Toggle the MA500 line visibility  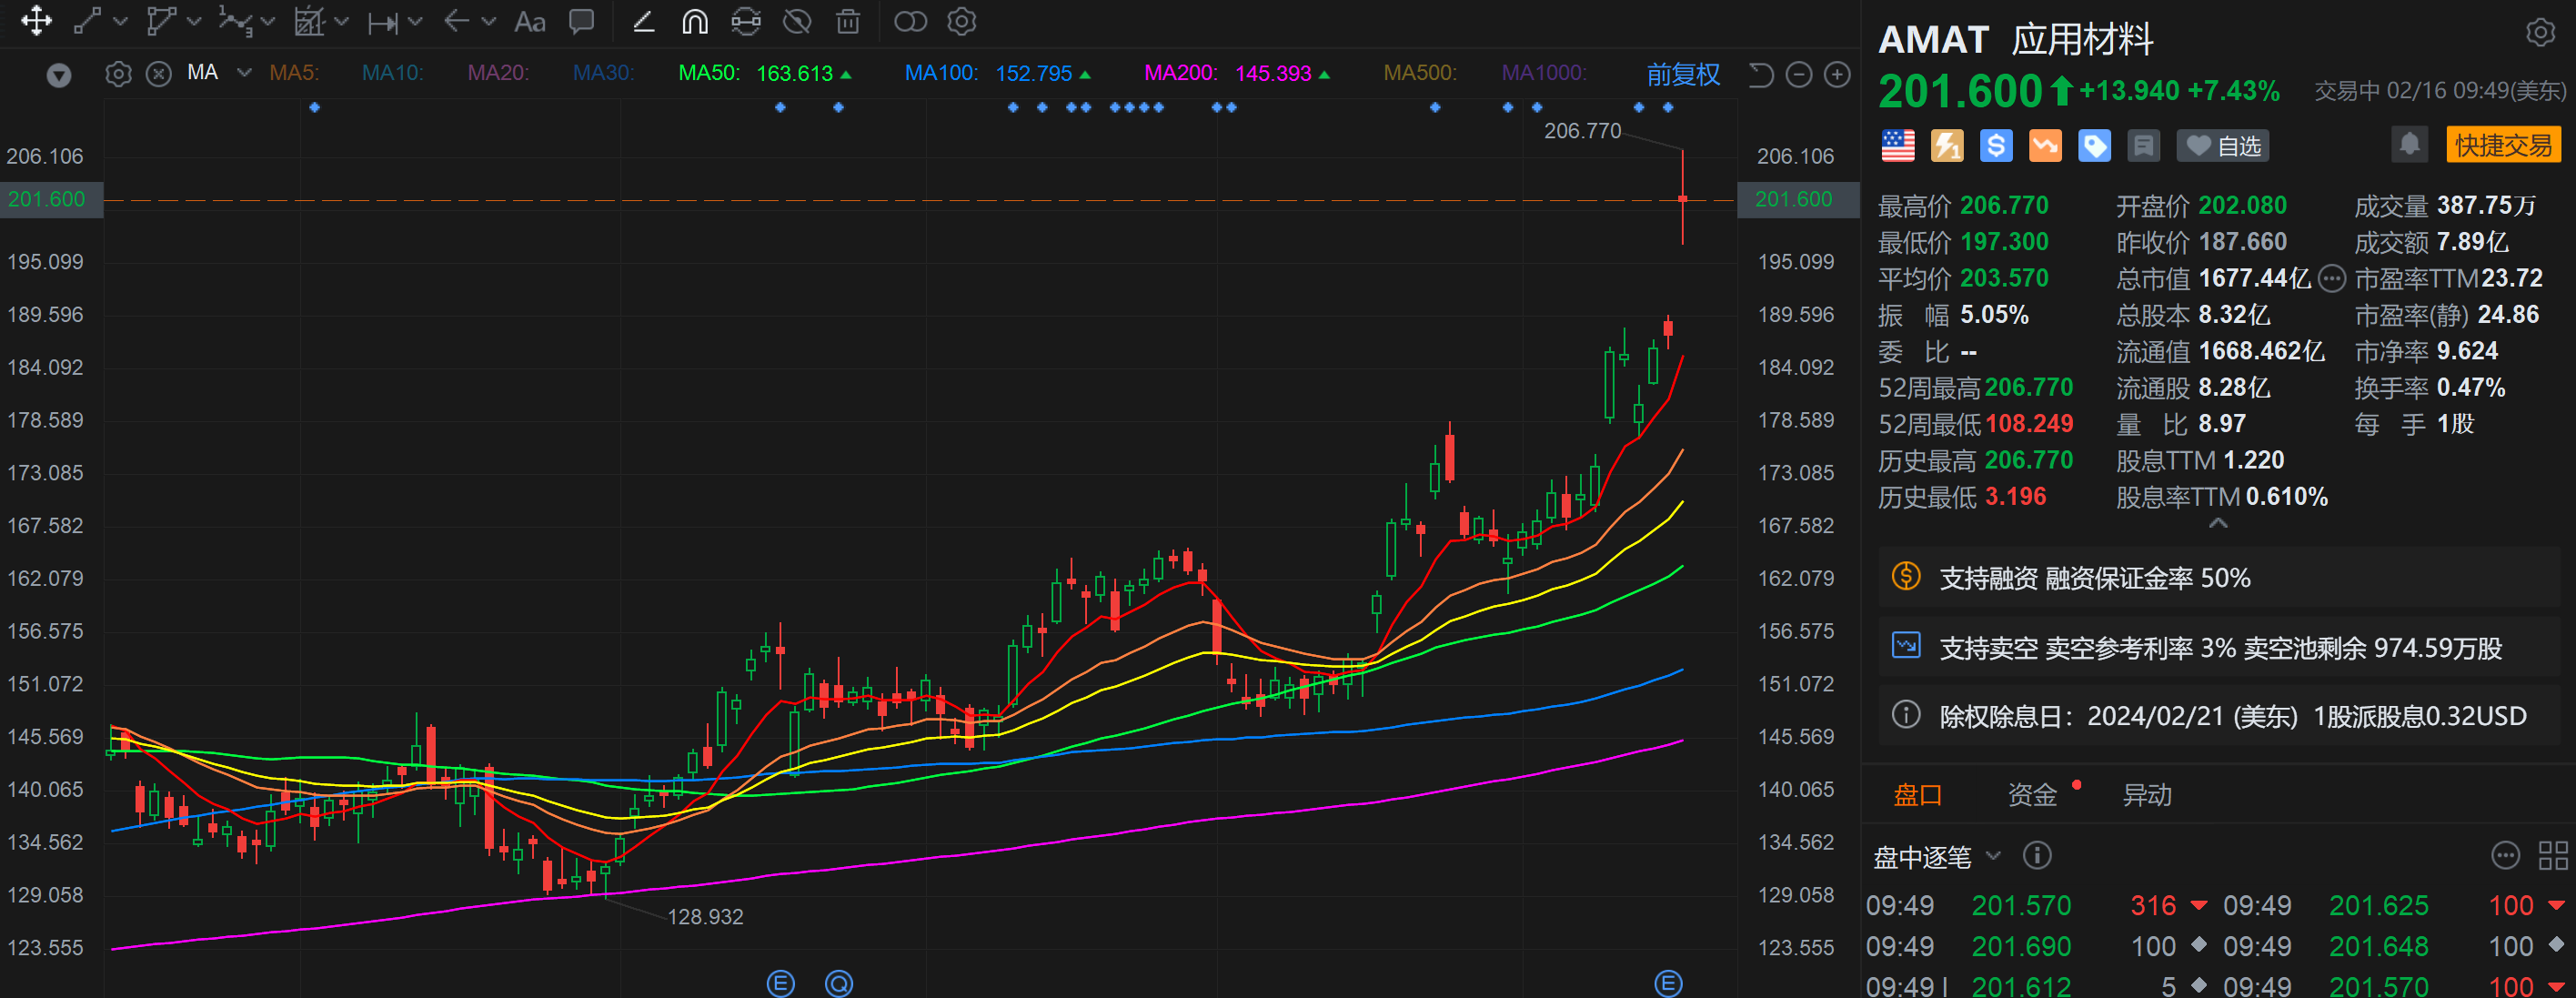point(1419,73)
